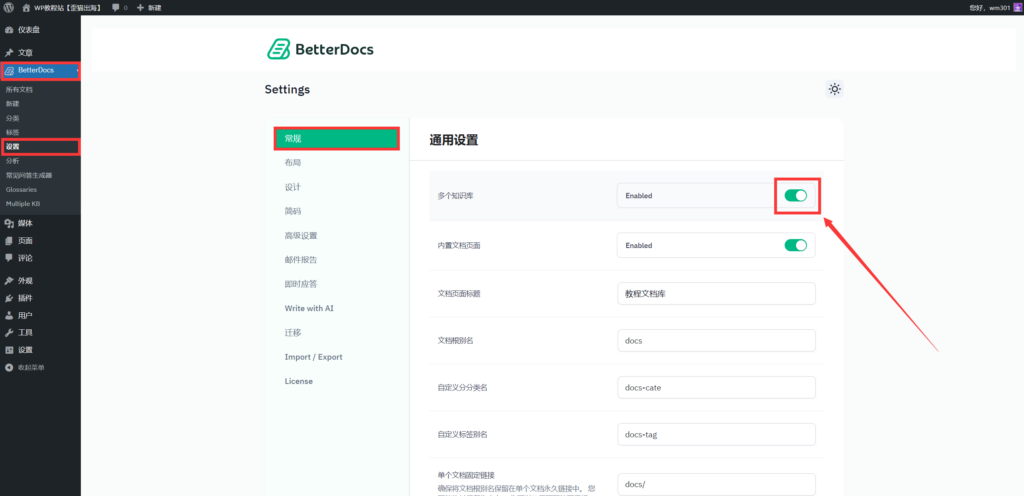Click the user greeting wm301 in admin bar
Screen dimensions: 1024x496
pos(991,7)
